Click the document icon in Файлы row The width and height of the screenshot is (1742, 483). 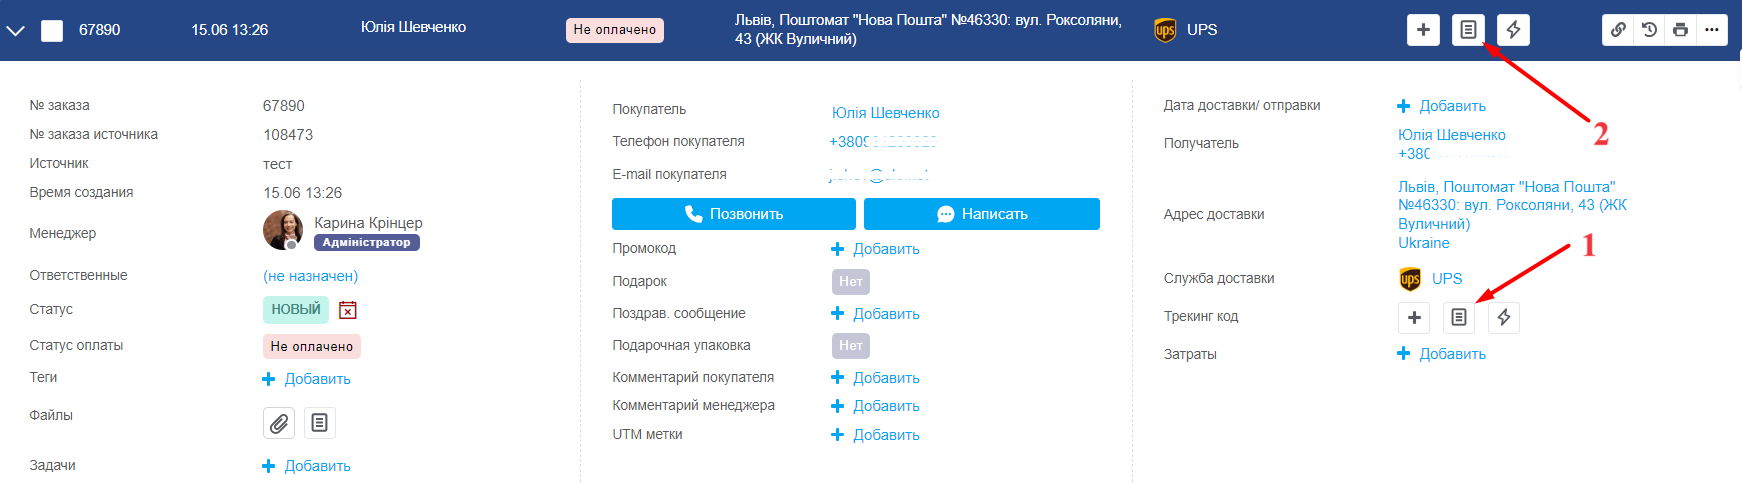[319, 423]
